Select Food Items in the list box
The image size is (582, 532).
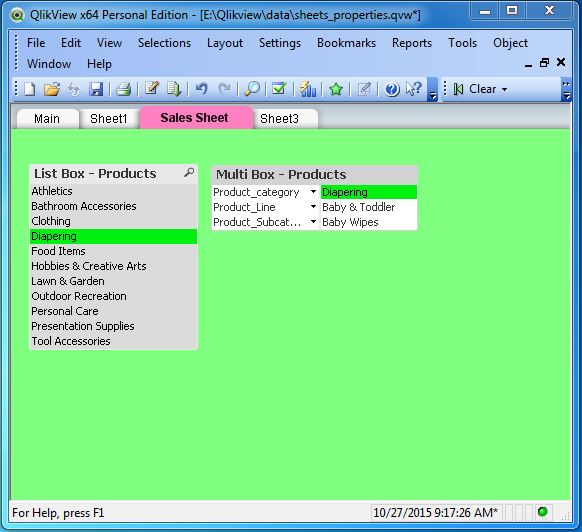(x=114, y=251)
